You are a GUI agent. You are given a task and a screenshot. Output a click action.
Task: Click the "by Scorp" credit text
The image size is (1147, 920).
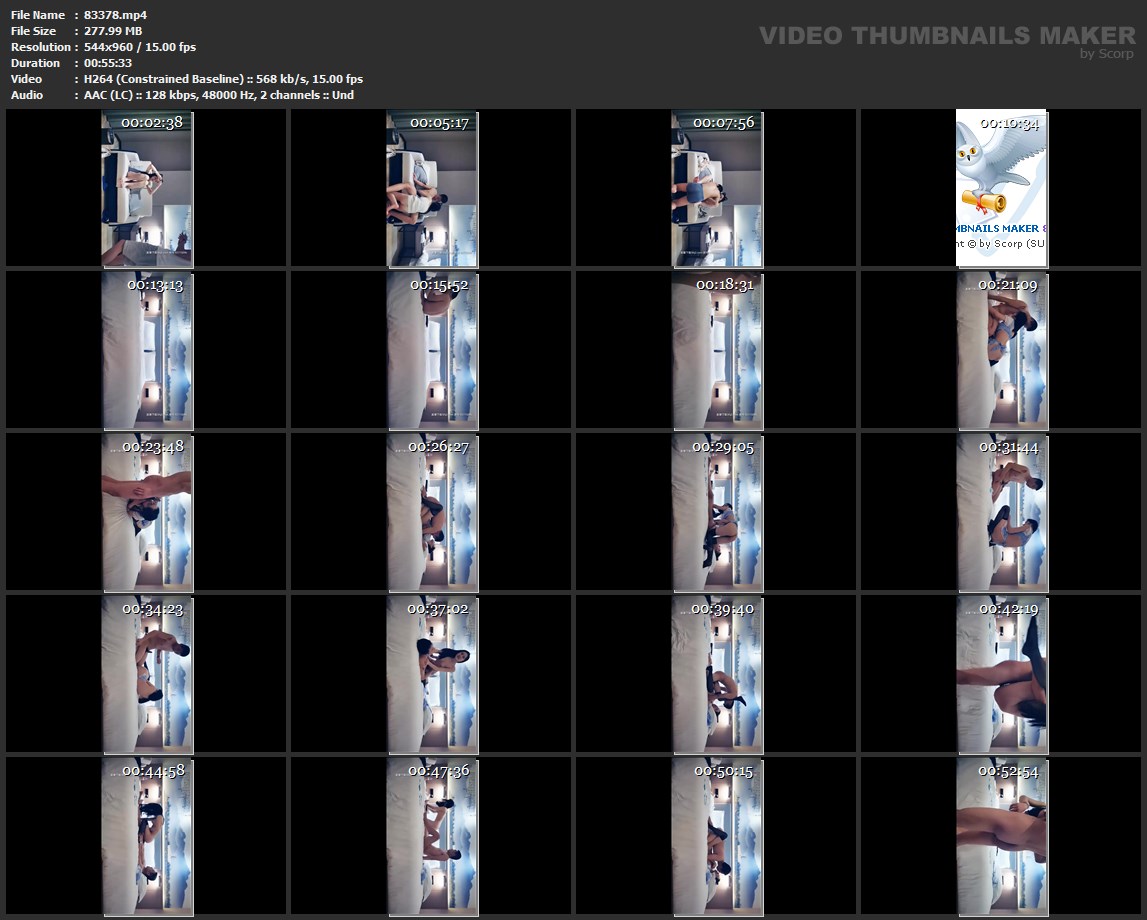(1106, 54)
